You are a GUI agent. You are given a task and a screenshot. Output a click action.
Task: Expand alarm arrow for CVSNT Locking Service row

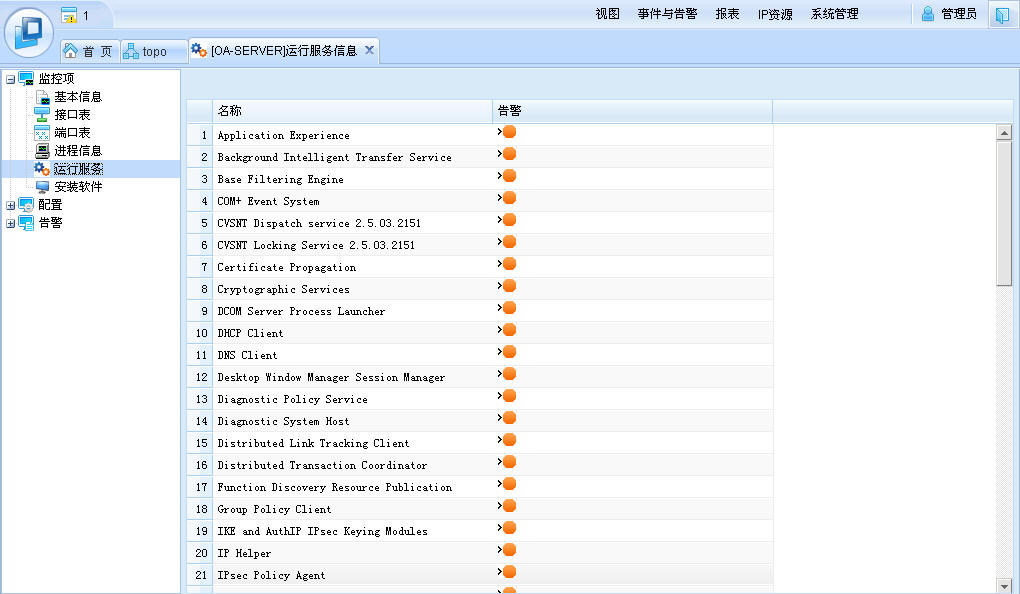click(500, 241)
